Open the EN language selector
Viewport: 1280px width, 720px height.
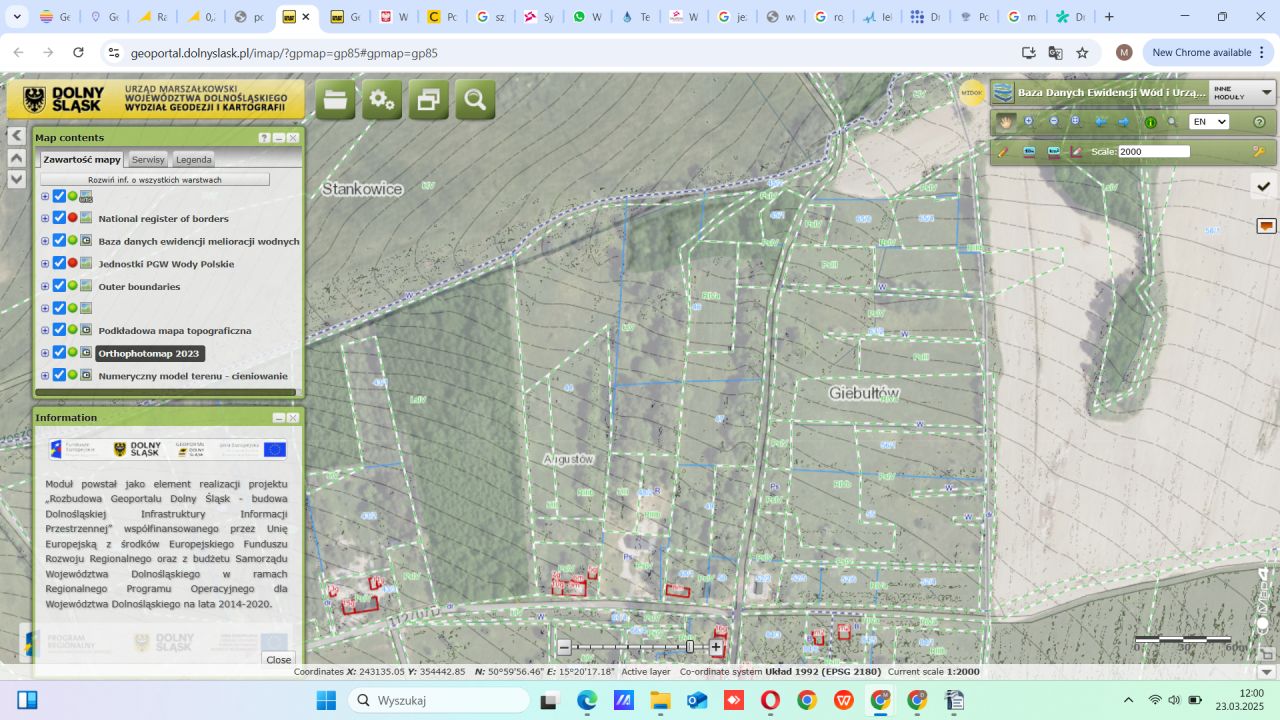click(x=1208, y=122)
